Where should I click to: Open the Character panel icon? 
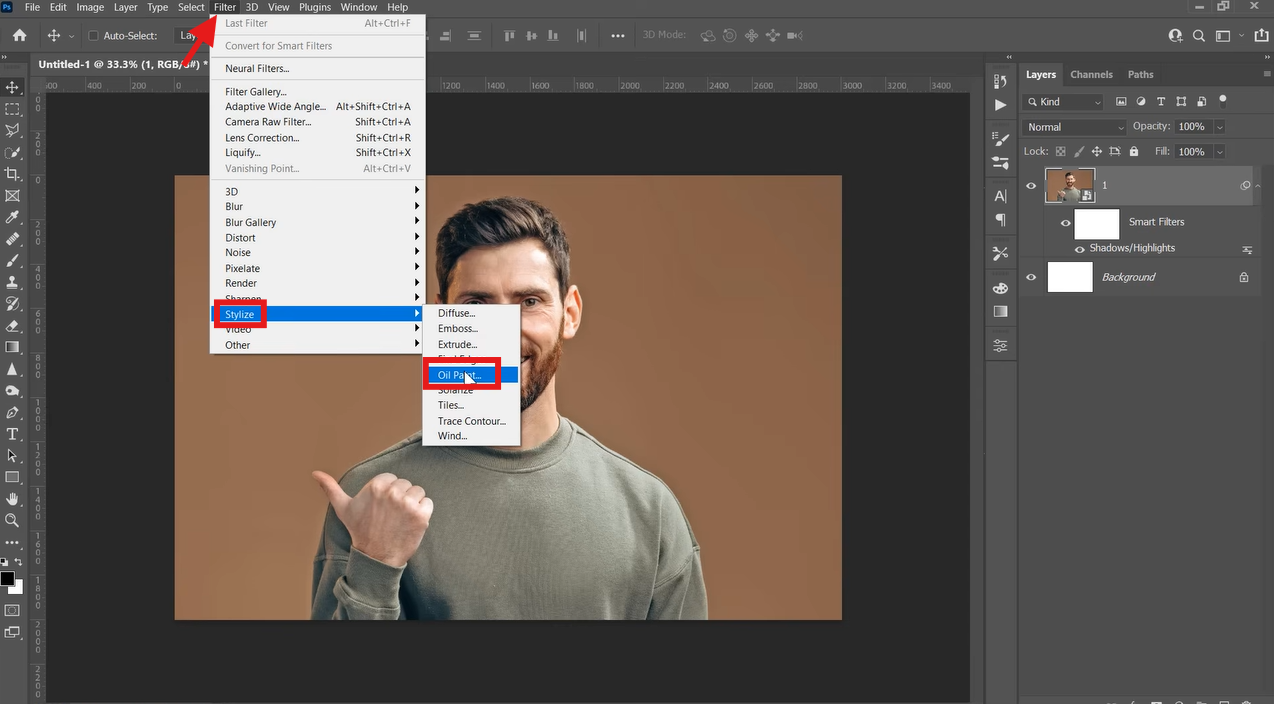coord(1000,196)
